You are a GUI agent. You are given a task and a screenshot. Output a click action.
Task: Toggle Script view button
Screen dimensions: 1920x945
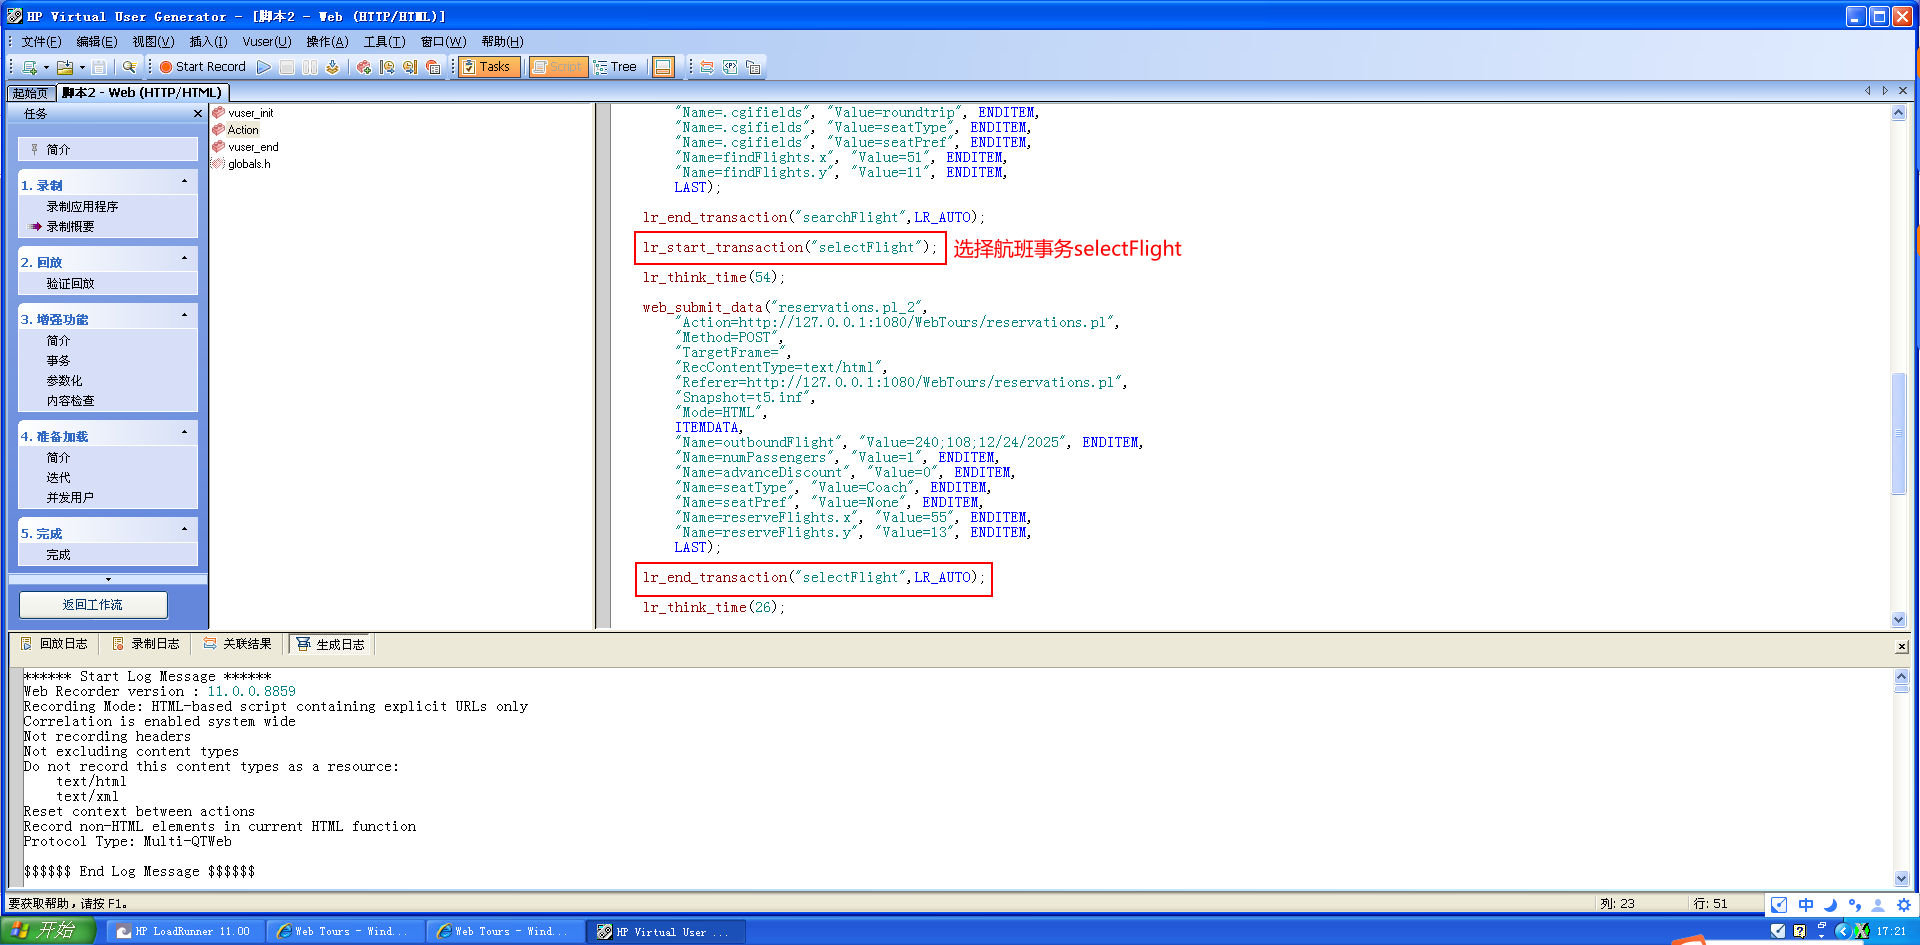(557, 67)
